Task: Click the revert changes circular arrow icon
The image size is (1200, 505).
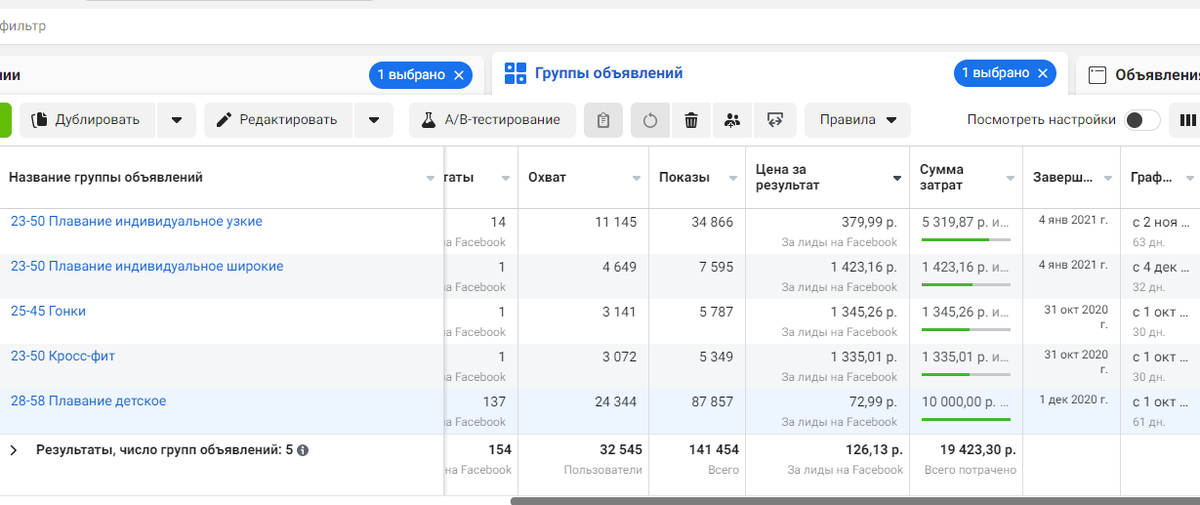Action: pyautogui.click(x=650, y=120)
